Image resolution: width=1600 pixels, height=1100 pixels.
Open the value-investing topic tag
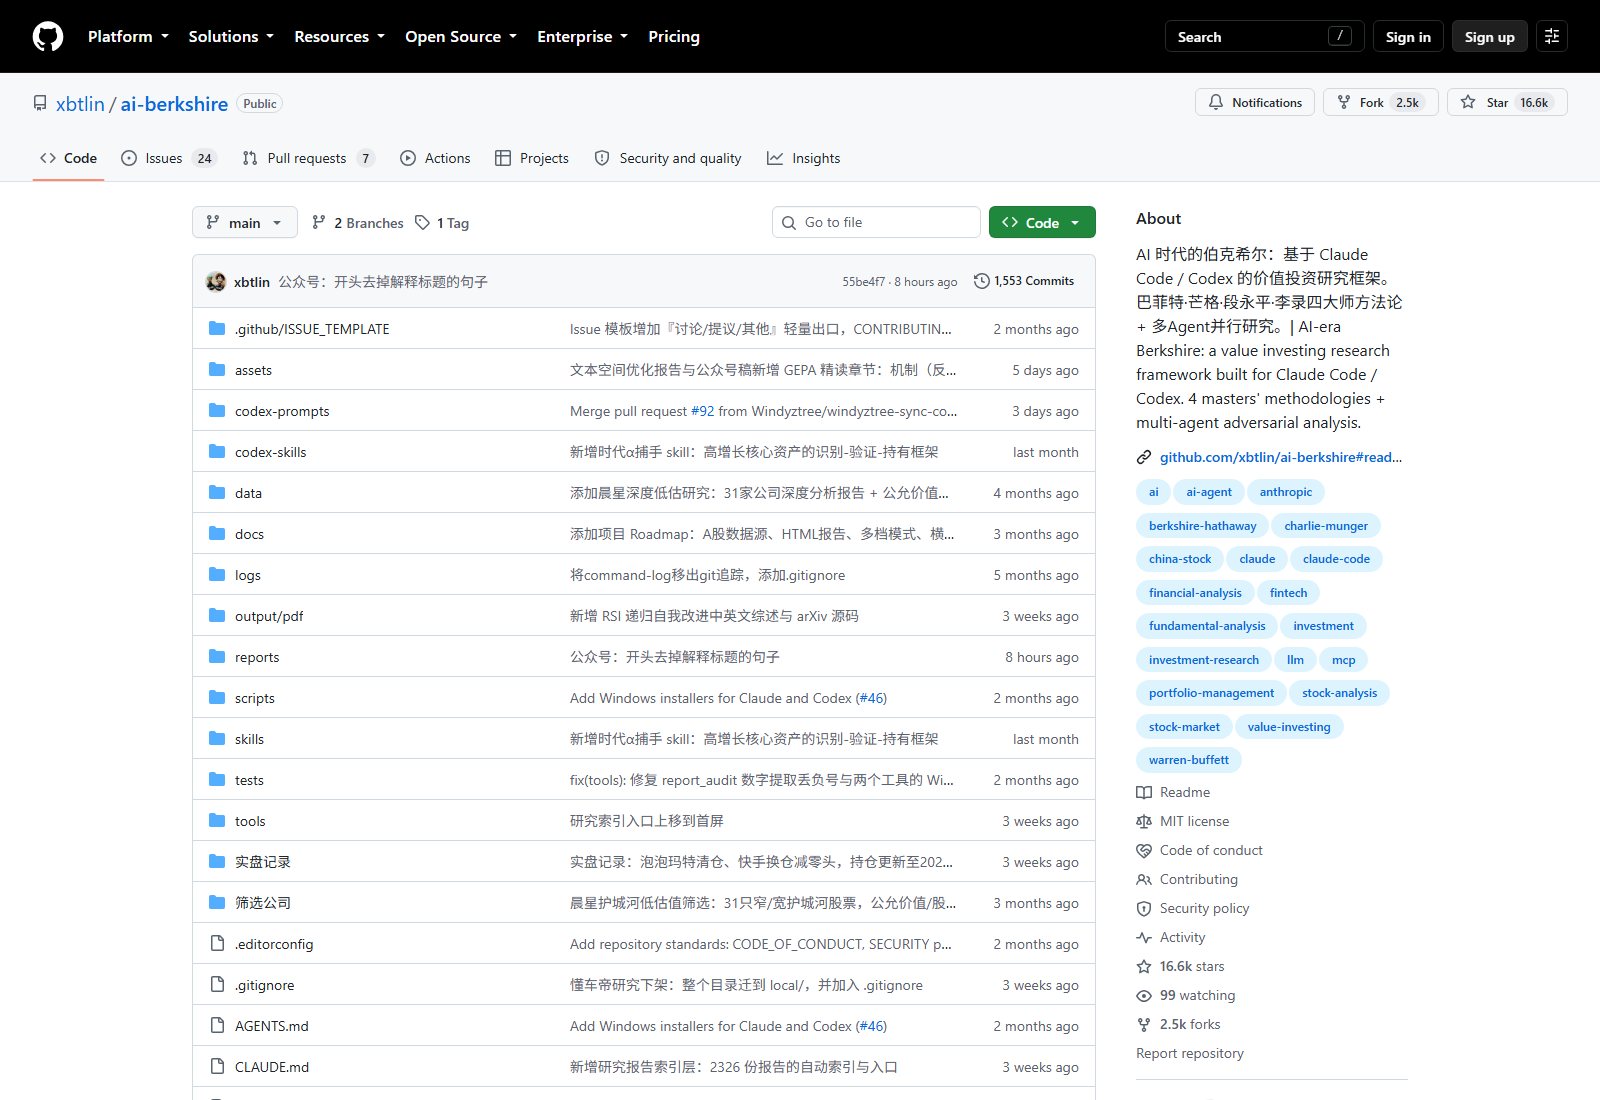[x=1289, y=727]
